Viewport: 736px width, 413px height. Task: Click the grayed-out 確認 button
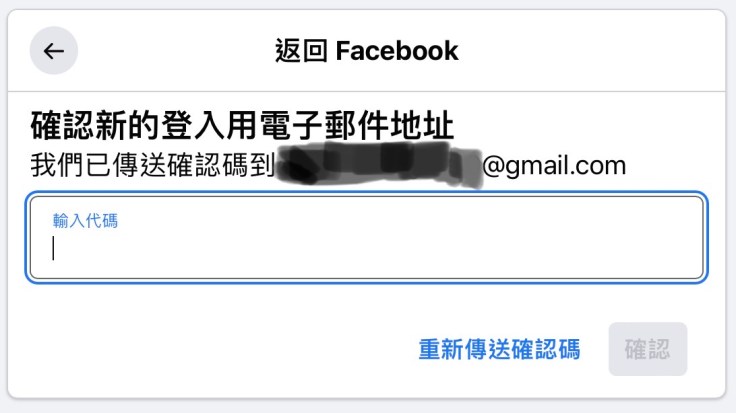[648, 349]
